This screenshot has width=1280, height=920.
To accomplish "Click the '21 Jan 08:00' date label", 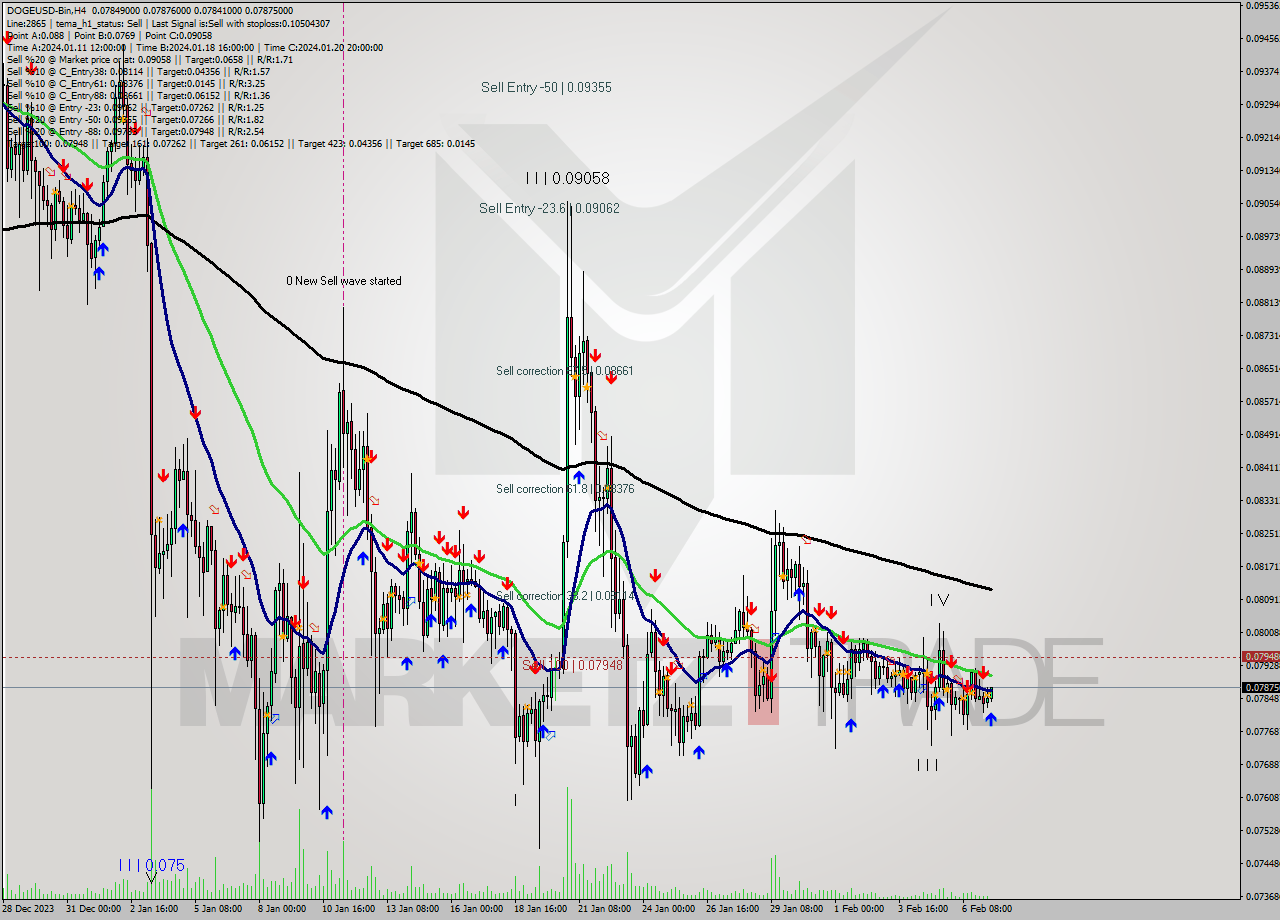I will tap(604, 909).
